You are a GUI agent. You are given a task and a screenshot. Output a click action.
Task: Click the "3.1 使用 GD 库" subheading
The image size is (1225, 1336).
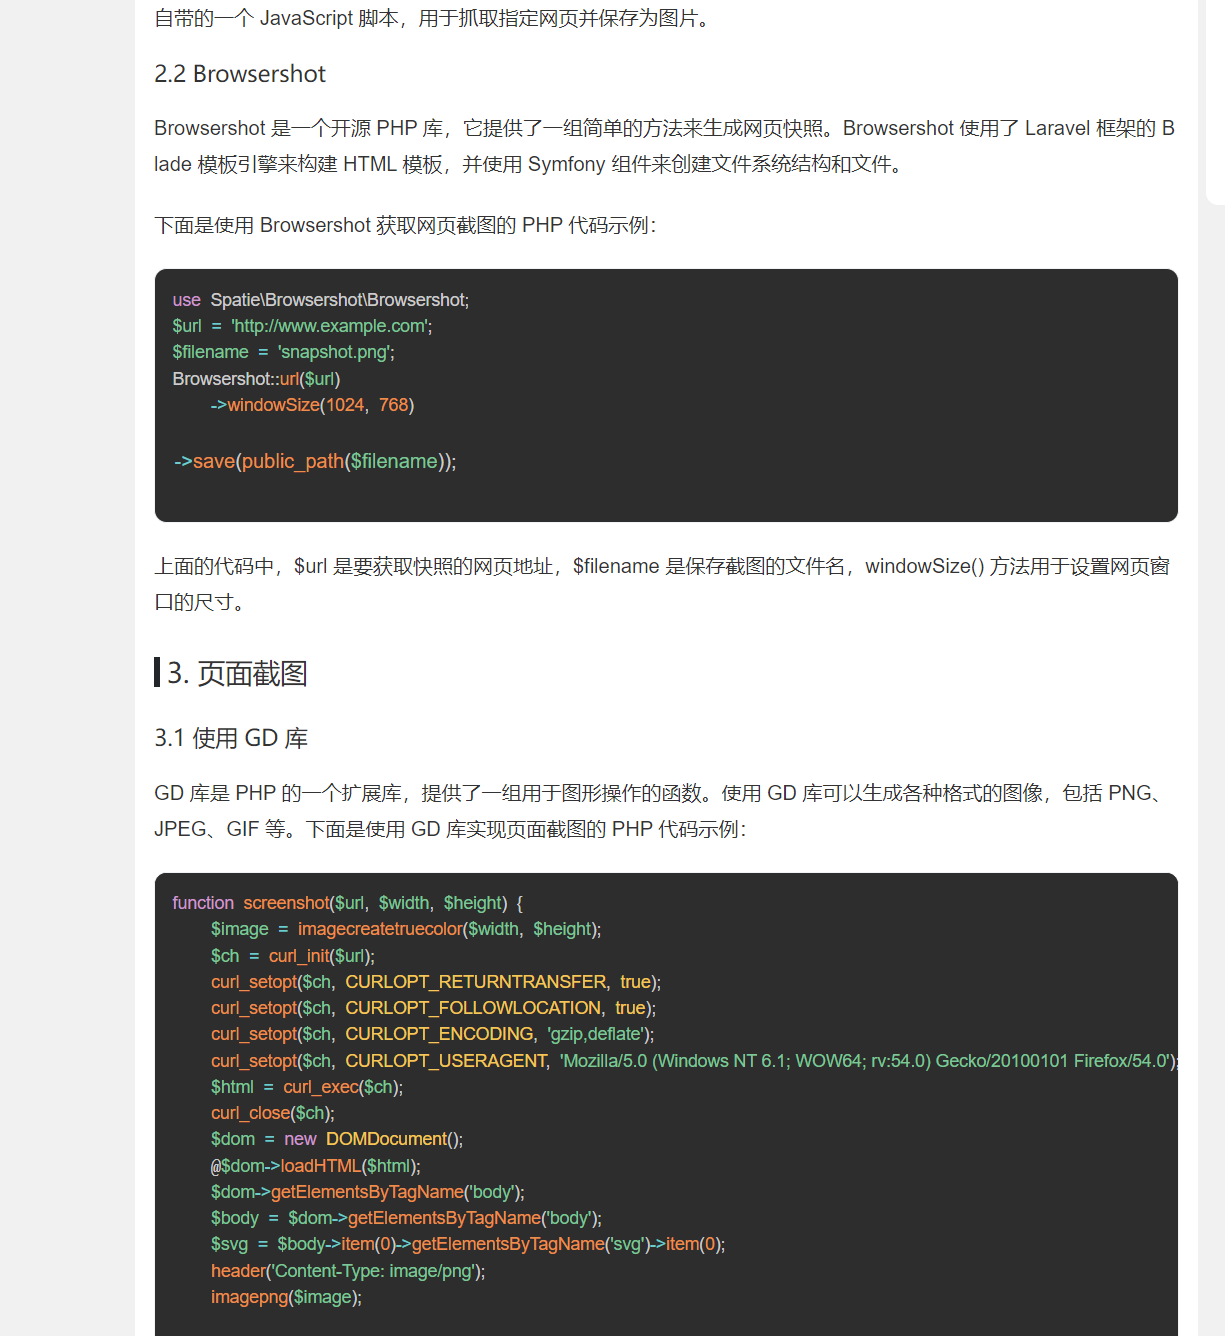point(231,738)
